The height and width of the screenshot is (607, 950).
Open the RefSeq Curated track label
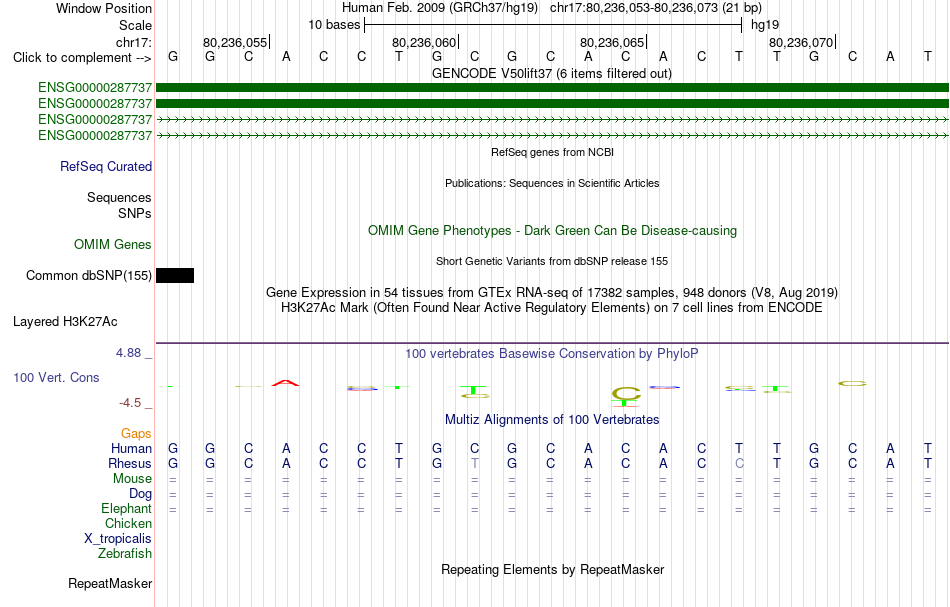(x=106, y=167)
